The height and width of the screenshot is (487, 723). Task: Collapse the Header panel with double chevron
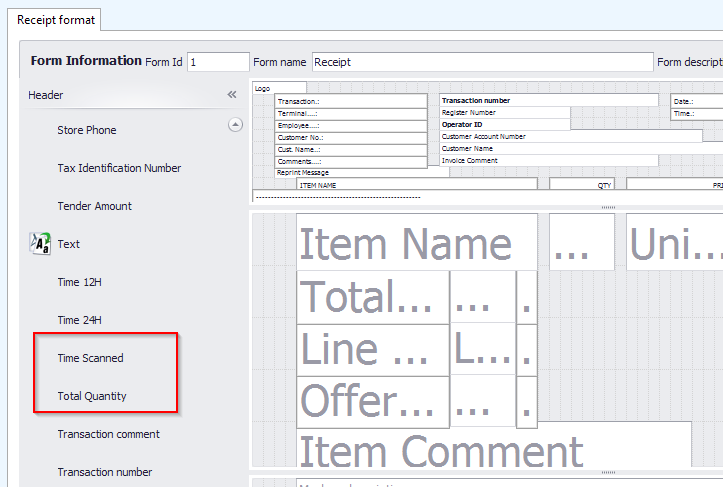tap(232, 95)
